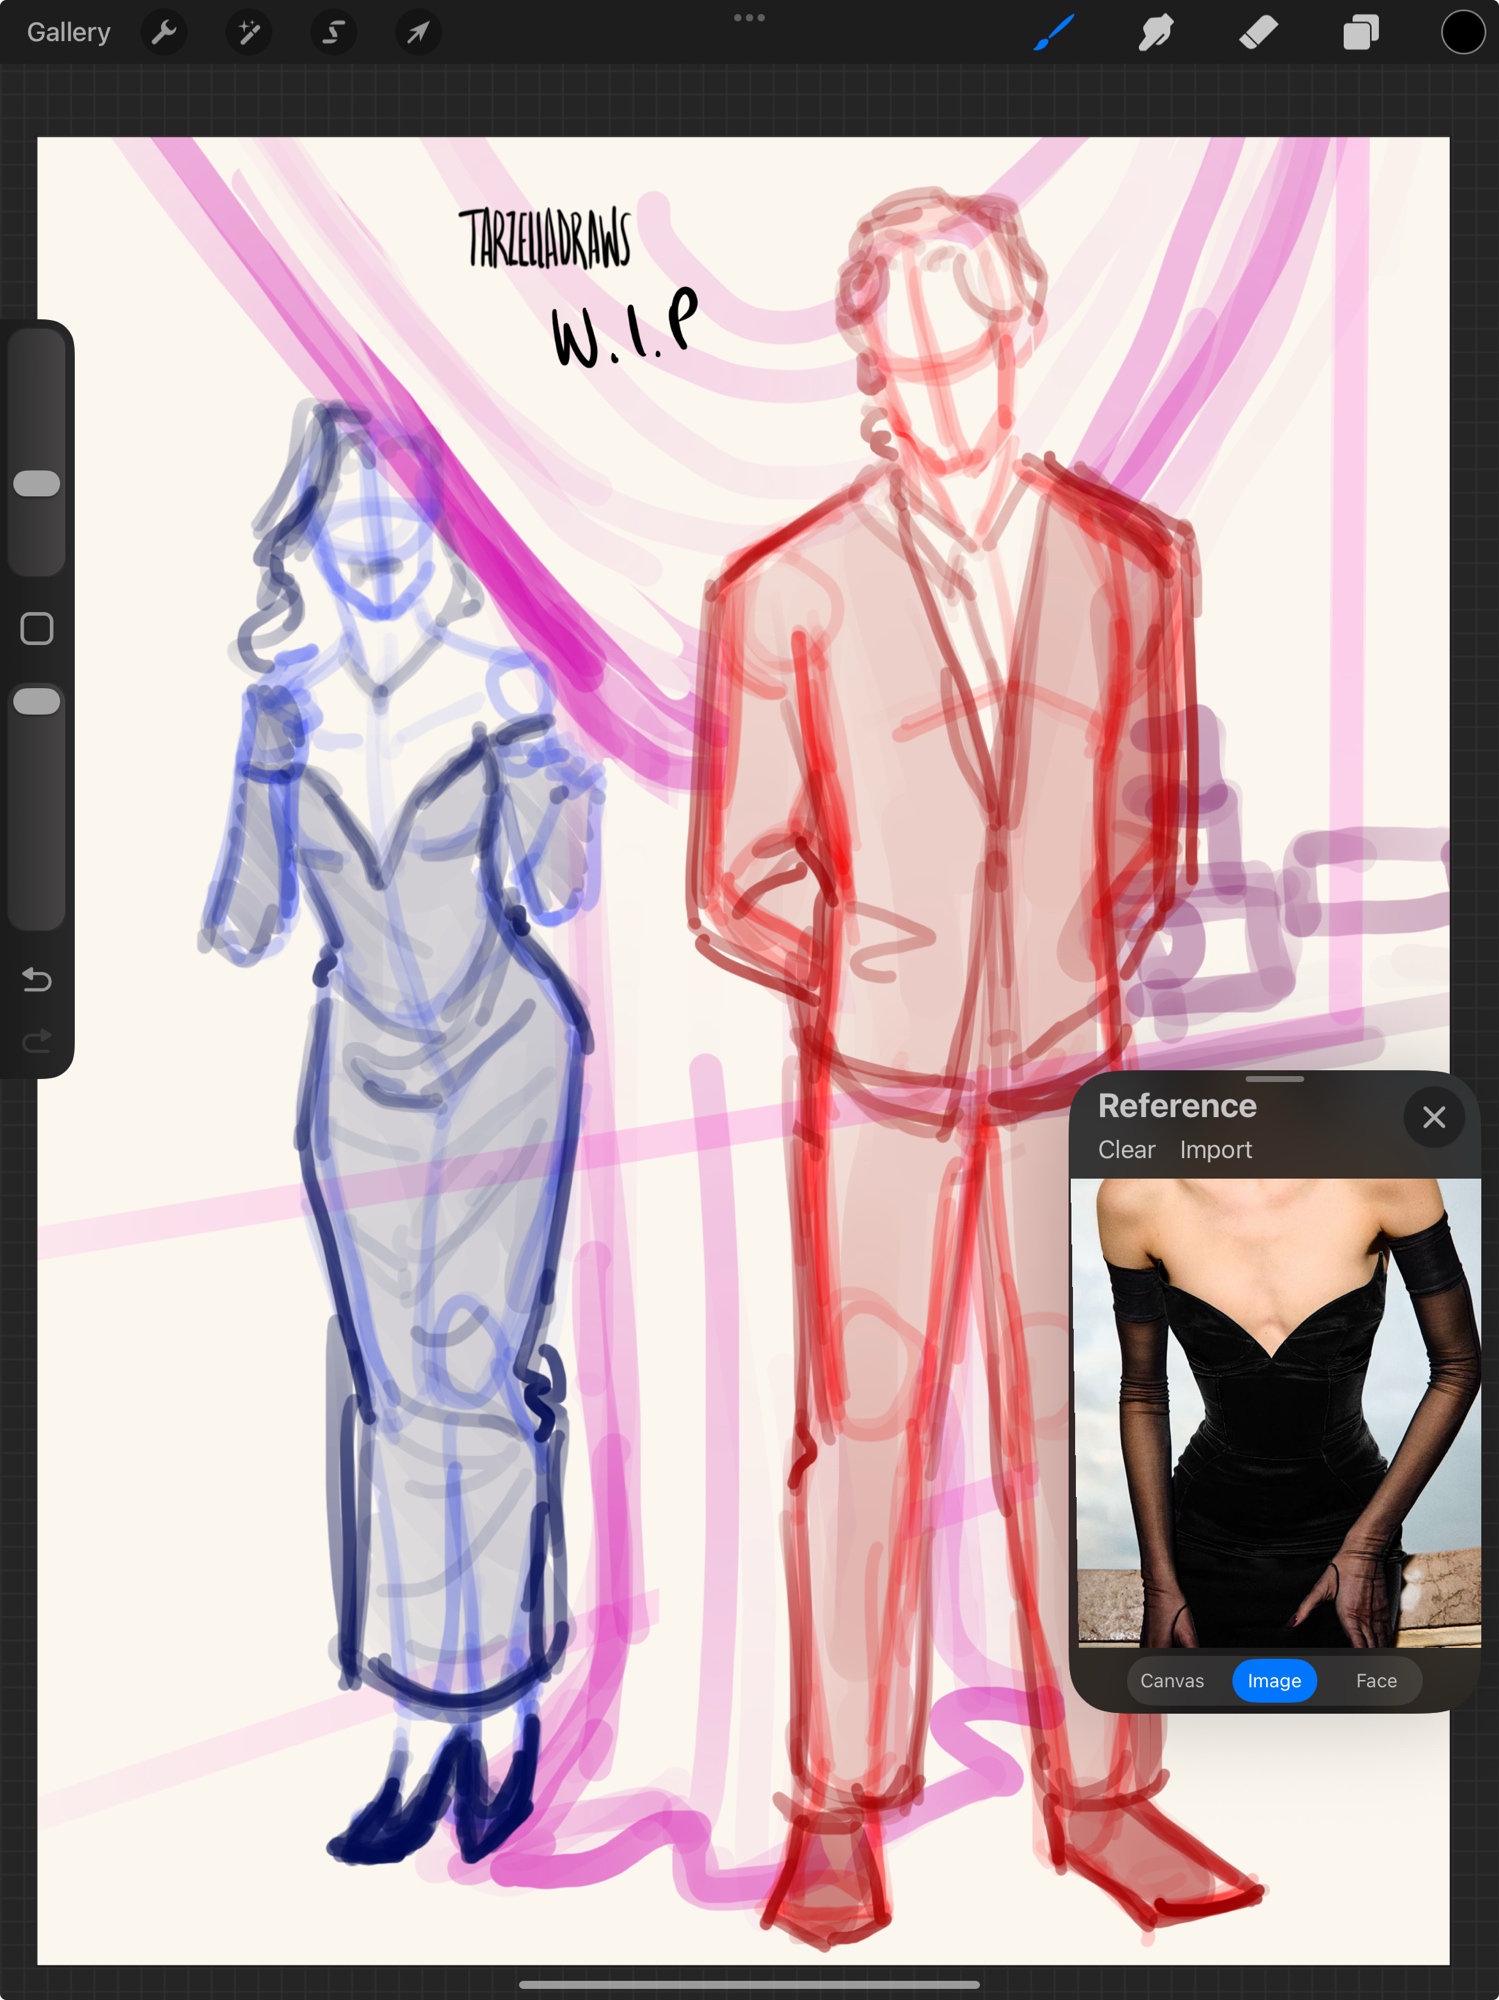
Task: Click the brush opacity slider handle
Action: [37, 701]
